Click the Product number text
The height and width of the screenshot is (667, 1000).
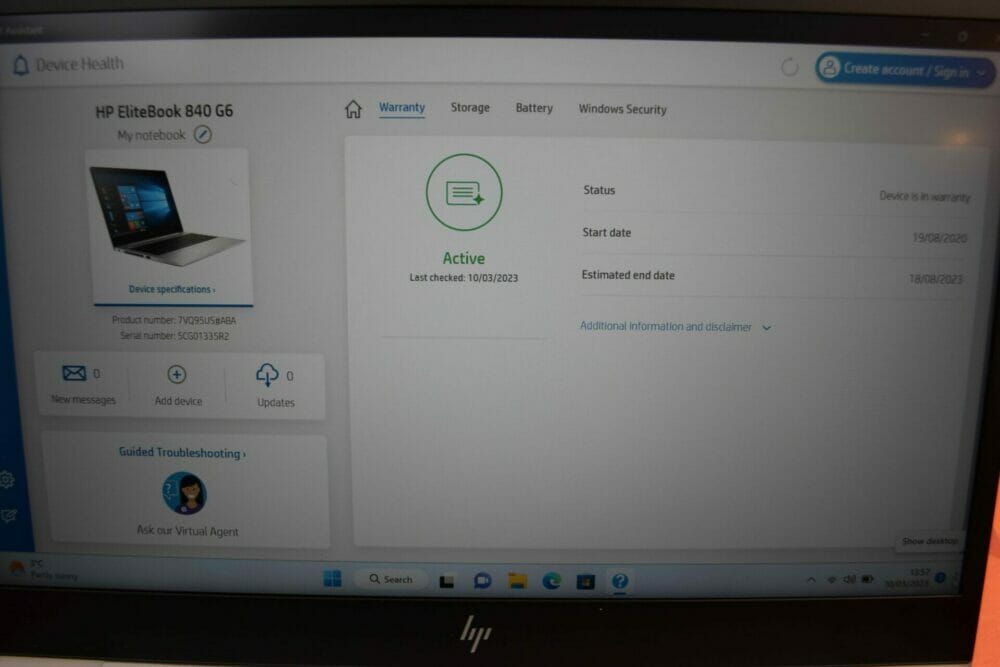point(174,320)
